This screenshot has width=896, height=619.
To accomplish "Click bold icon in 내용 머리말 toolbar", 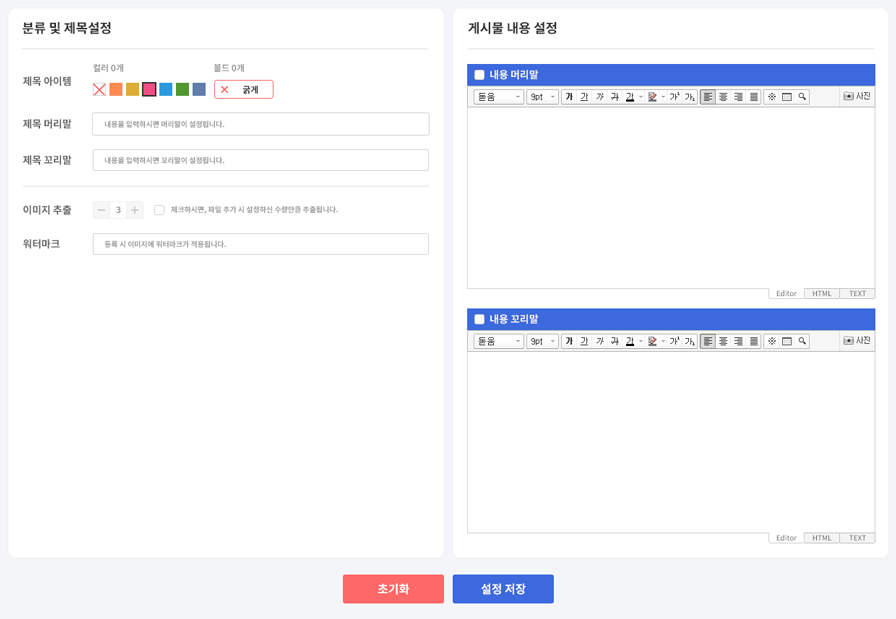I will click(569, 97).
